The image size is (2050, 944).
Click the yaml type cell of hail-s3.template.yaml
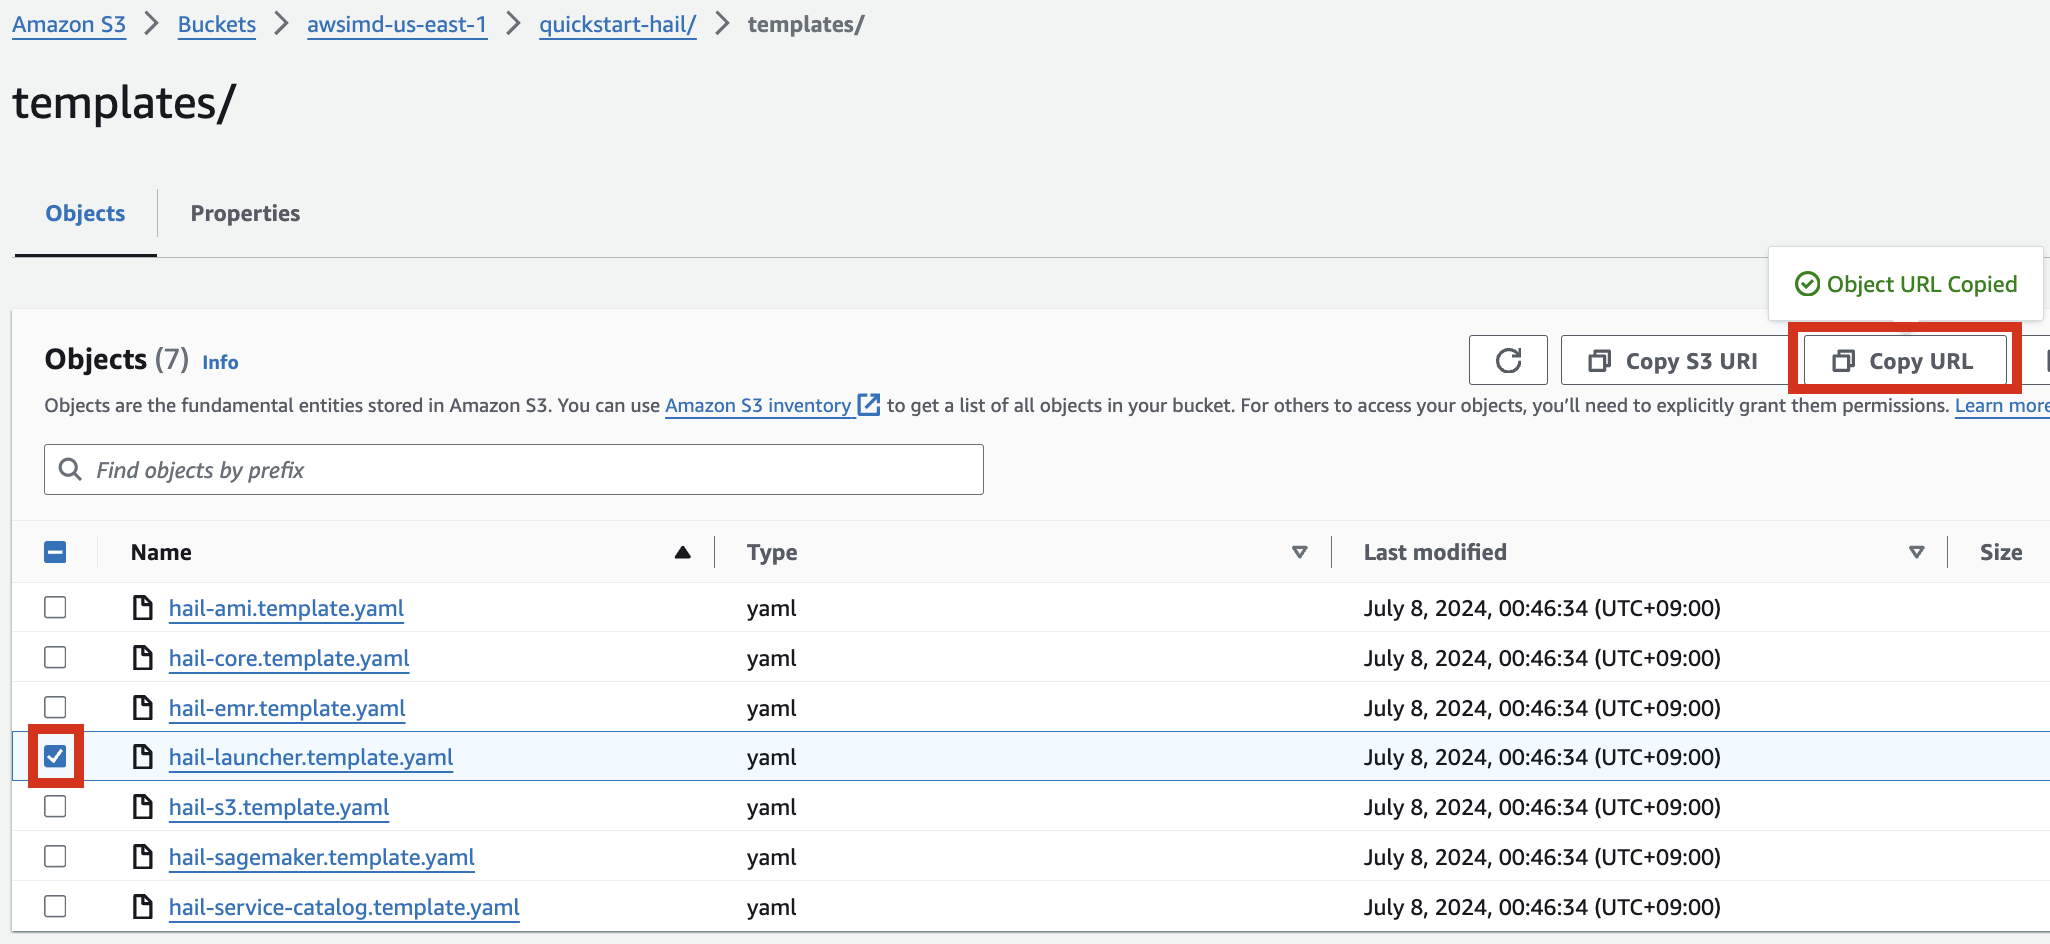pos(771,807)
